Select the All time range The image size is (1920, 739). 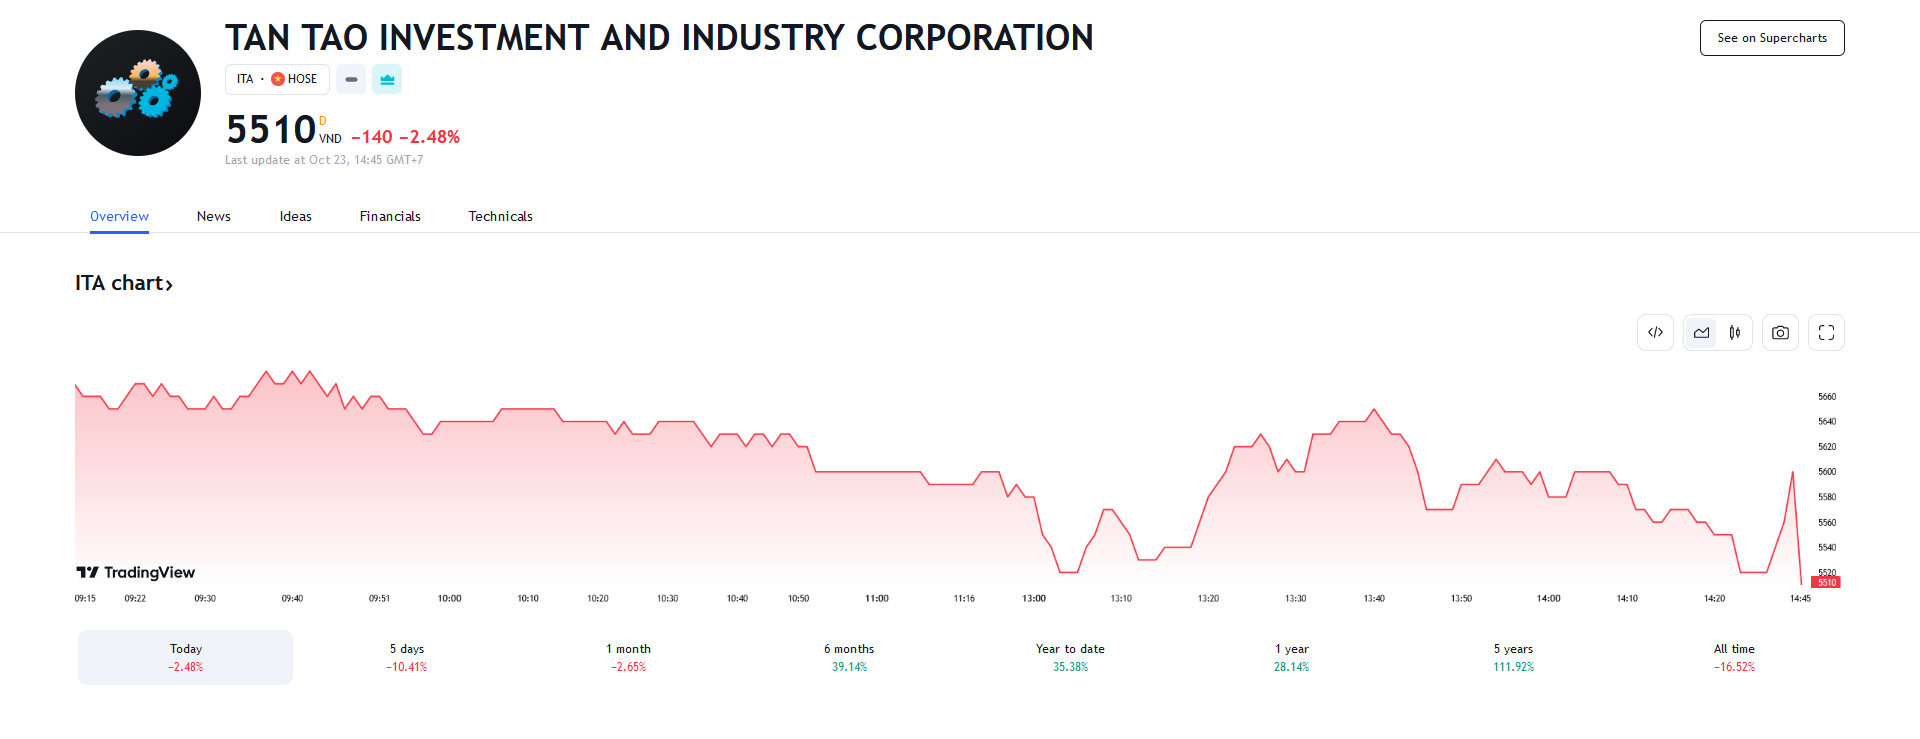coord(1734,657)
